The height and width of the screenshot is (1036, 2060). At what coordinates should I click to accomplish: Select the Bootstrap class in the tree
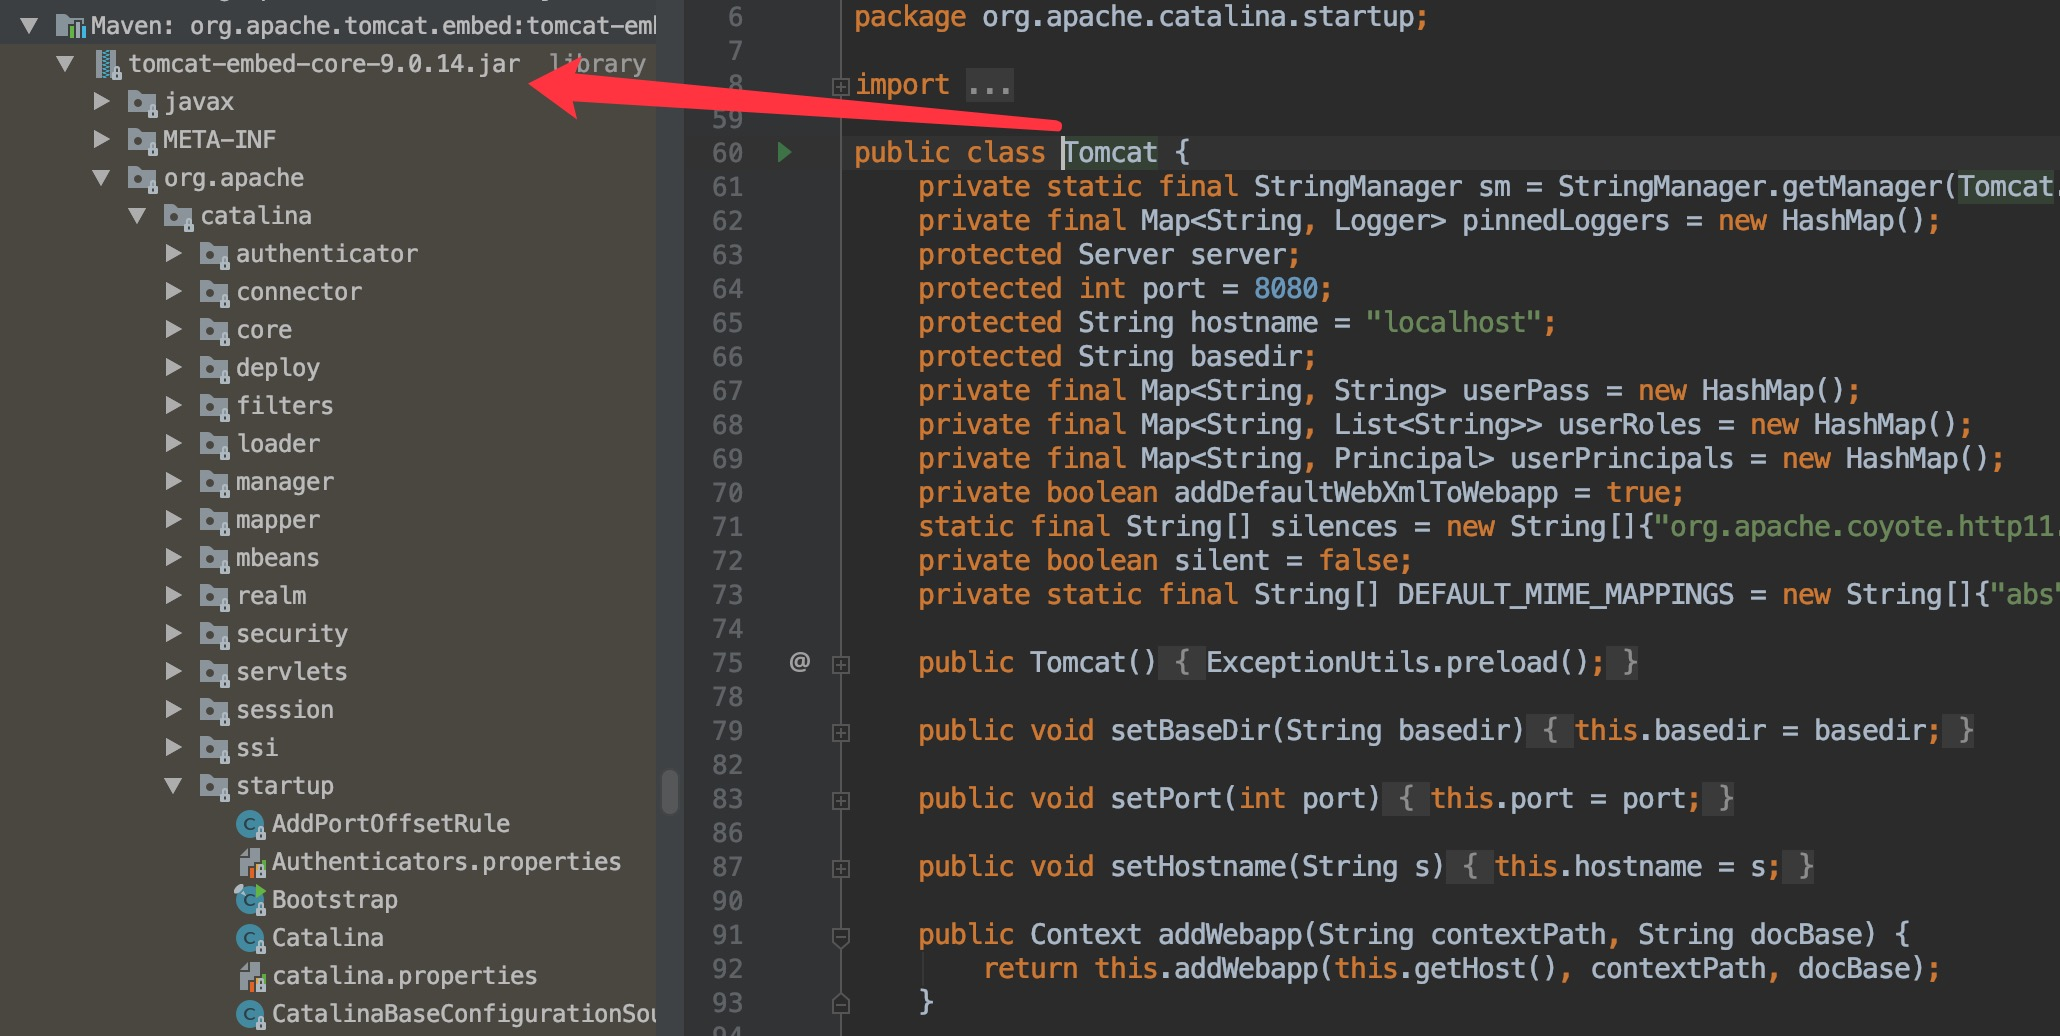(335, 900)
